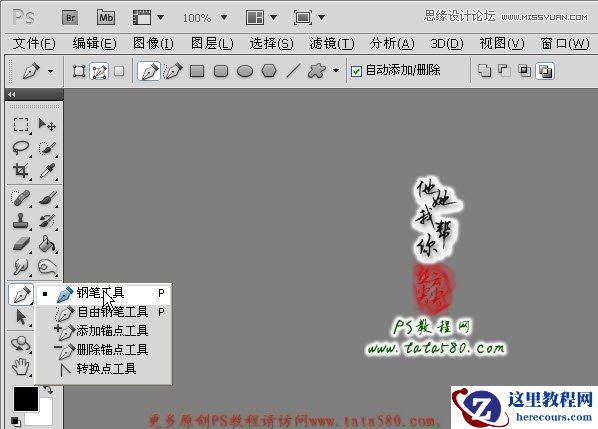Select the Move tool
Viewport: 598px width, 429px height.
coord(47,125)
